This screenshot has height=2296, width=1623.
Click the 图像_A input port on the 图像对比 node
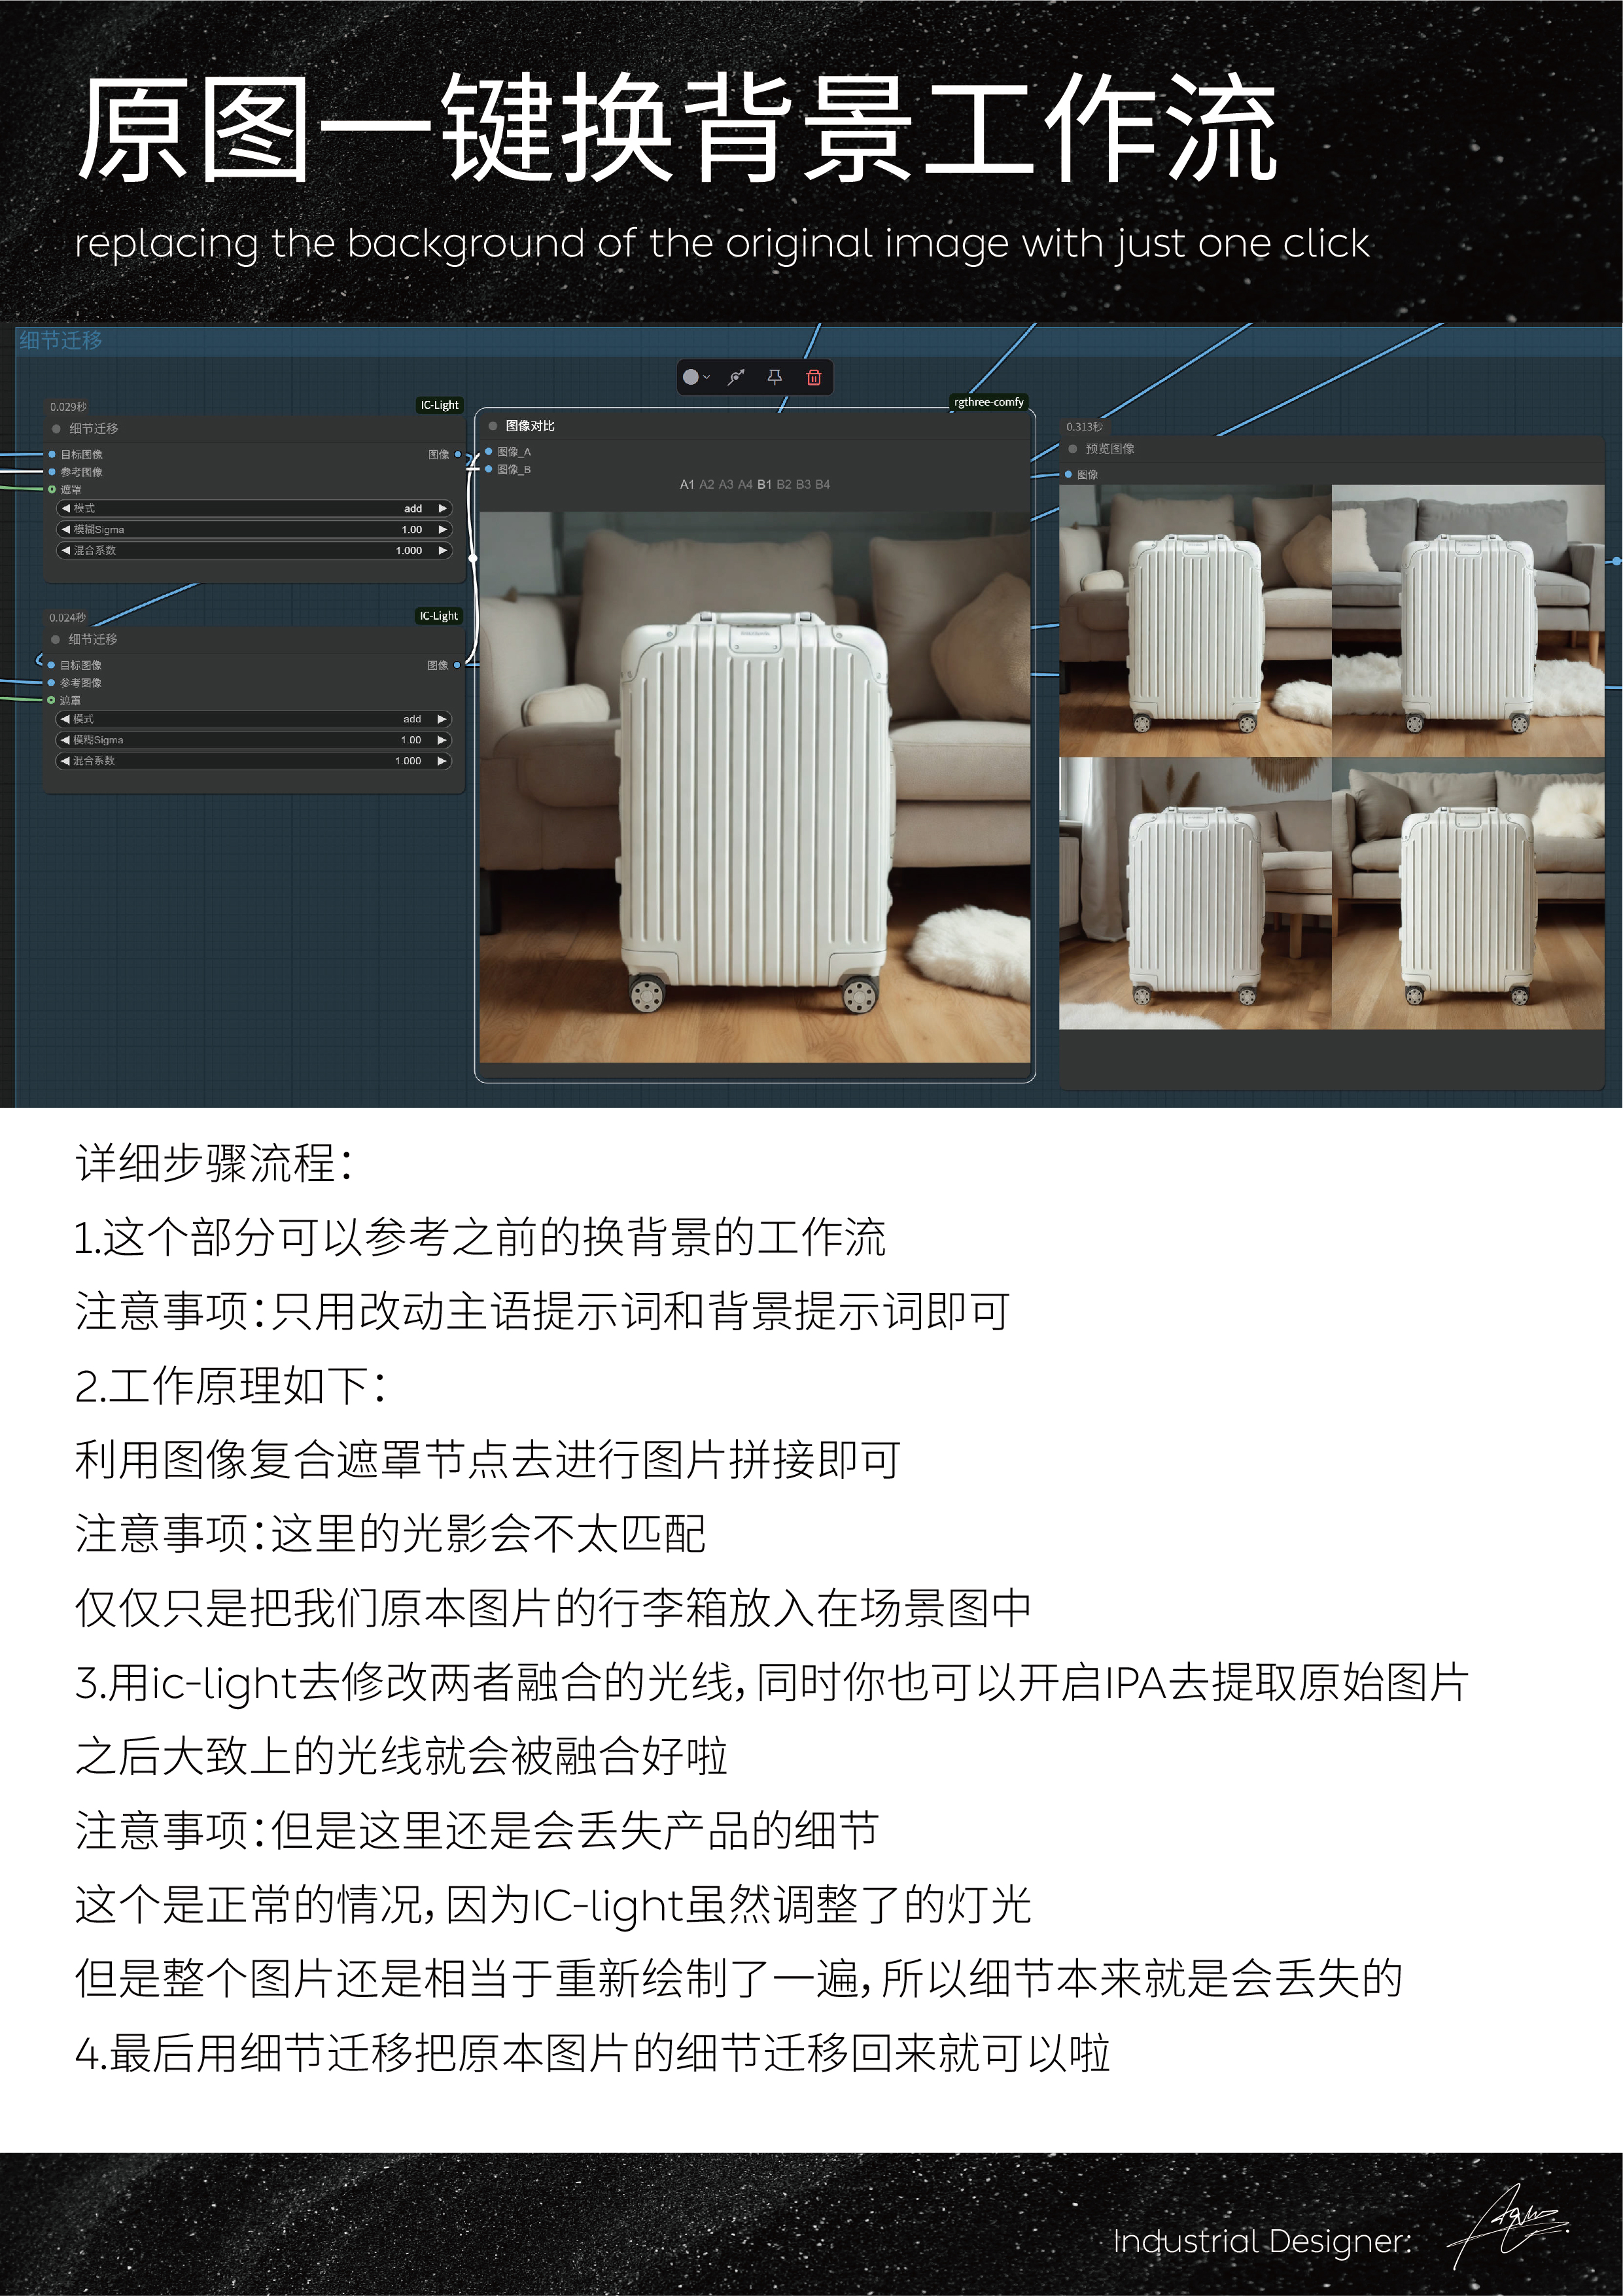coord(489,452)
